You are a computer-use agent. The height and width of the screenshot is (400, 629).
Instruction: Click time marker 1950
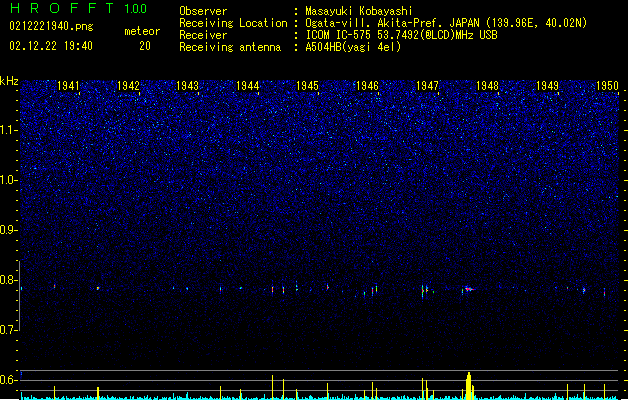point(607,85)
